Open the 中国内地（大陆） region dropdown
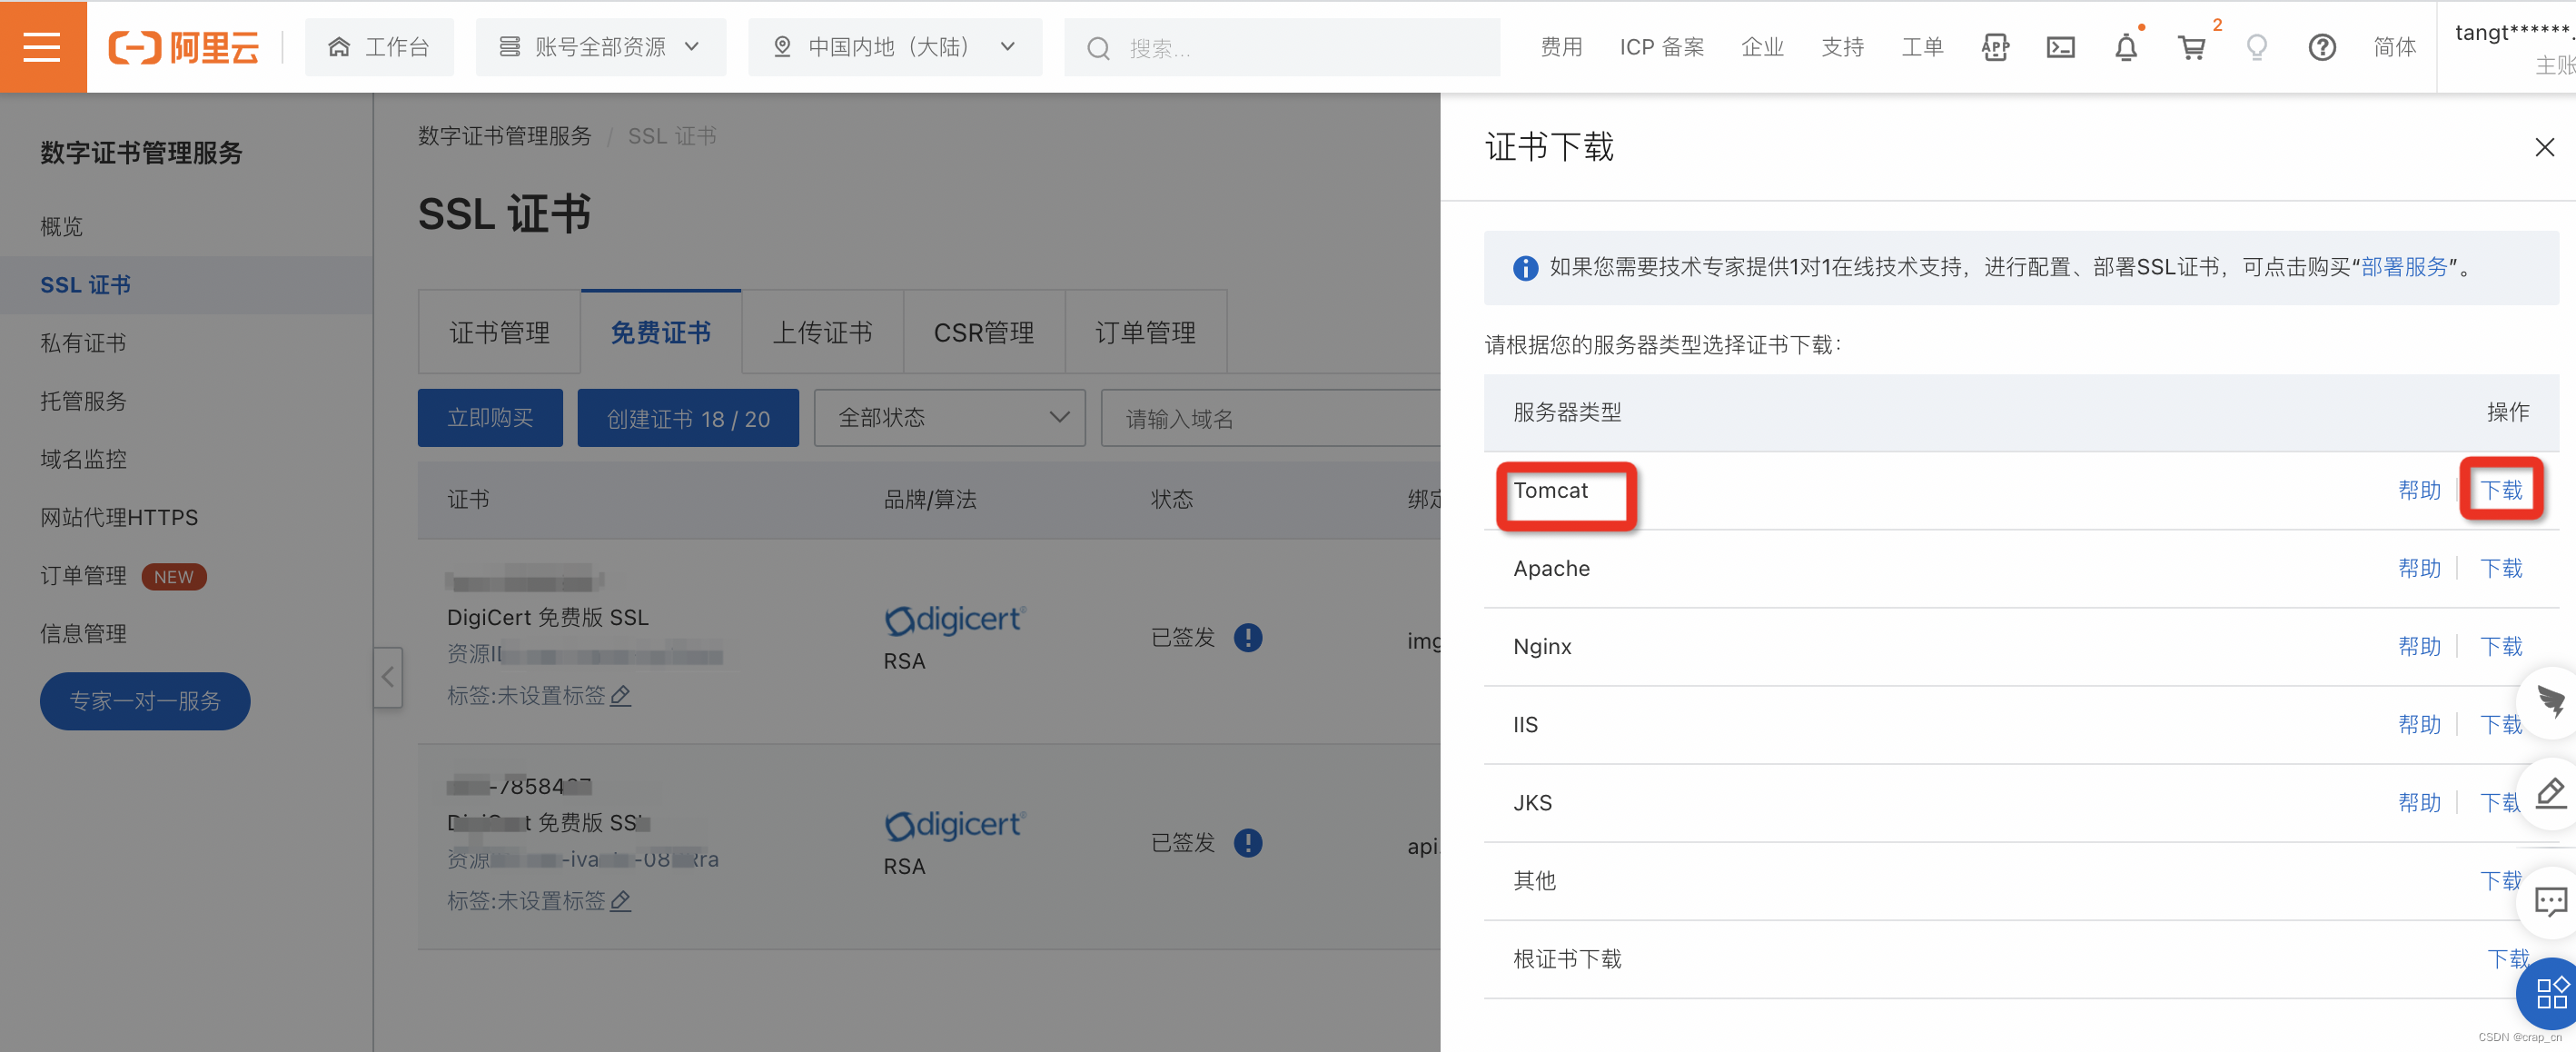This screenshot has height=1052, width=2576. pos(894,47)
